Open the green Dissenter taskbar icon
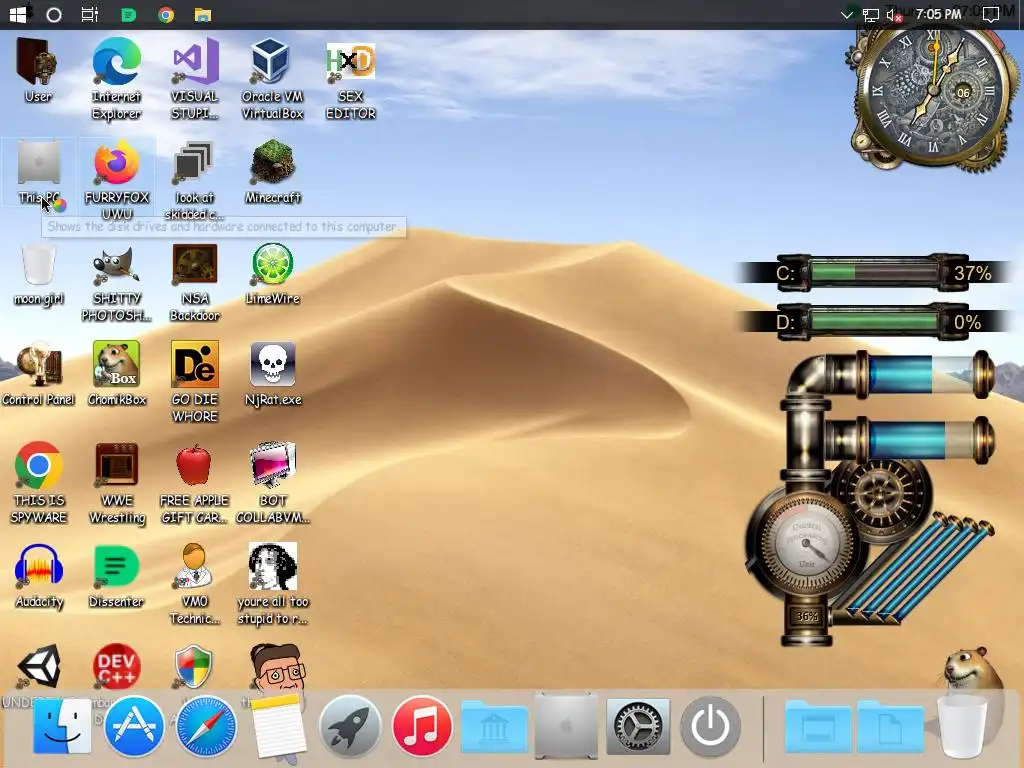Image resolution: width=1024 pixels, height=768 pixels. point(129,14)
